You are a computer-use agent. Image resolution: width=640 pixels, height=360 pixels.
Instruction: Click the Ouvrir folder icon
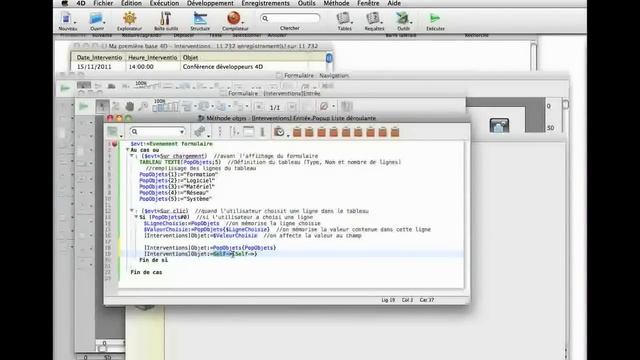pos(96,19)
